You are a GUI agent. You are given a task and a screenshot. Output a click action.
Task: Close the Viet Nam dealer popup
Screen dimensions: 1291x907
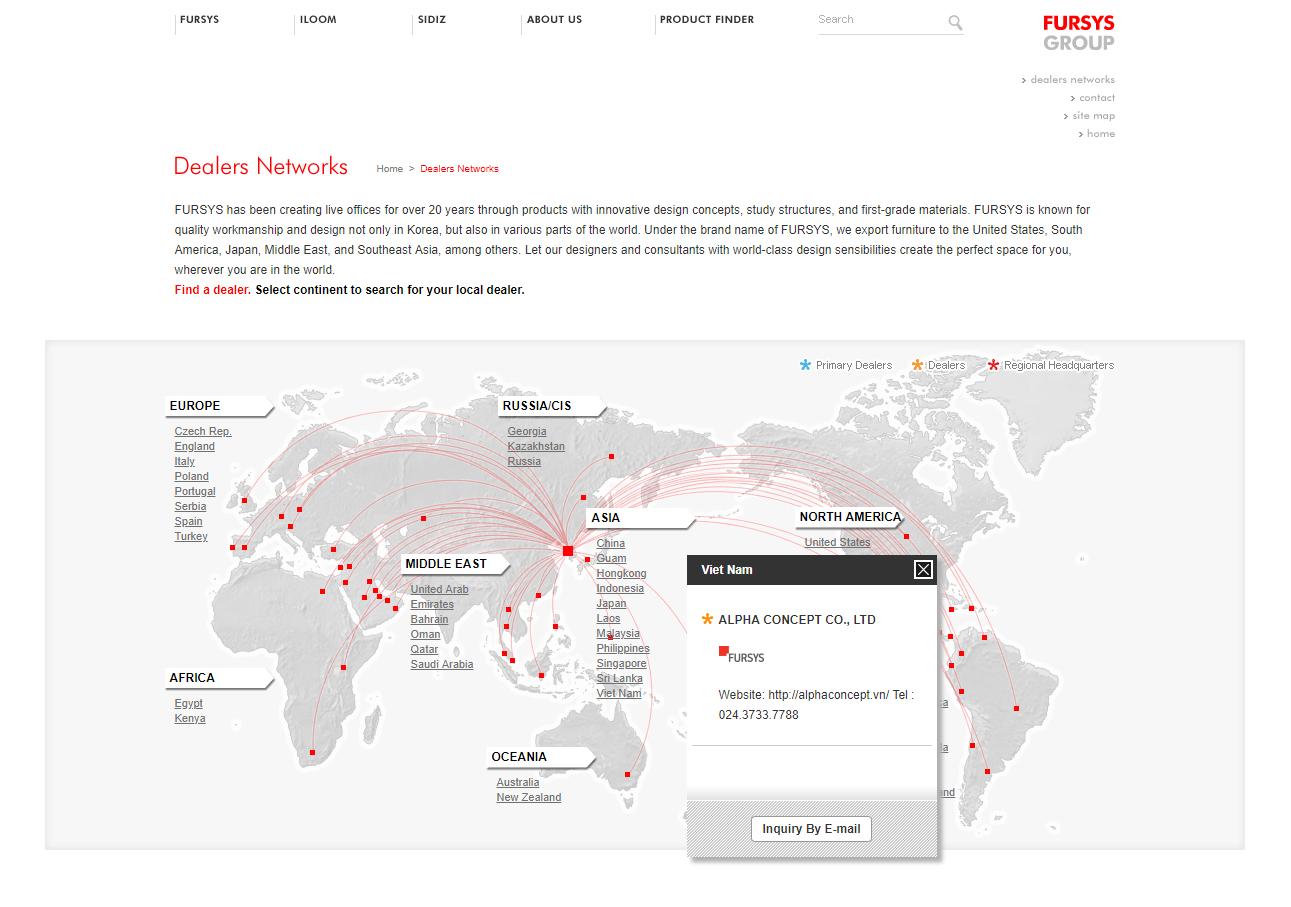[923, 569]
